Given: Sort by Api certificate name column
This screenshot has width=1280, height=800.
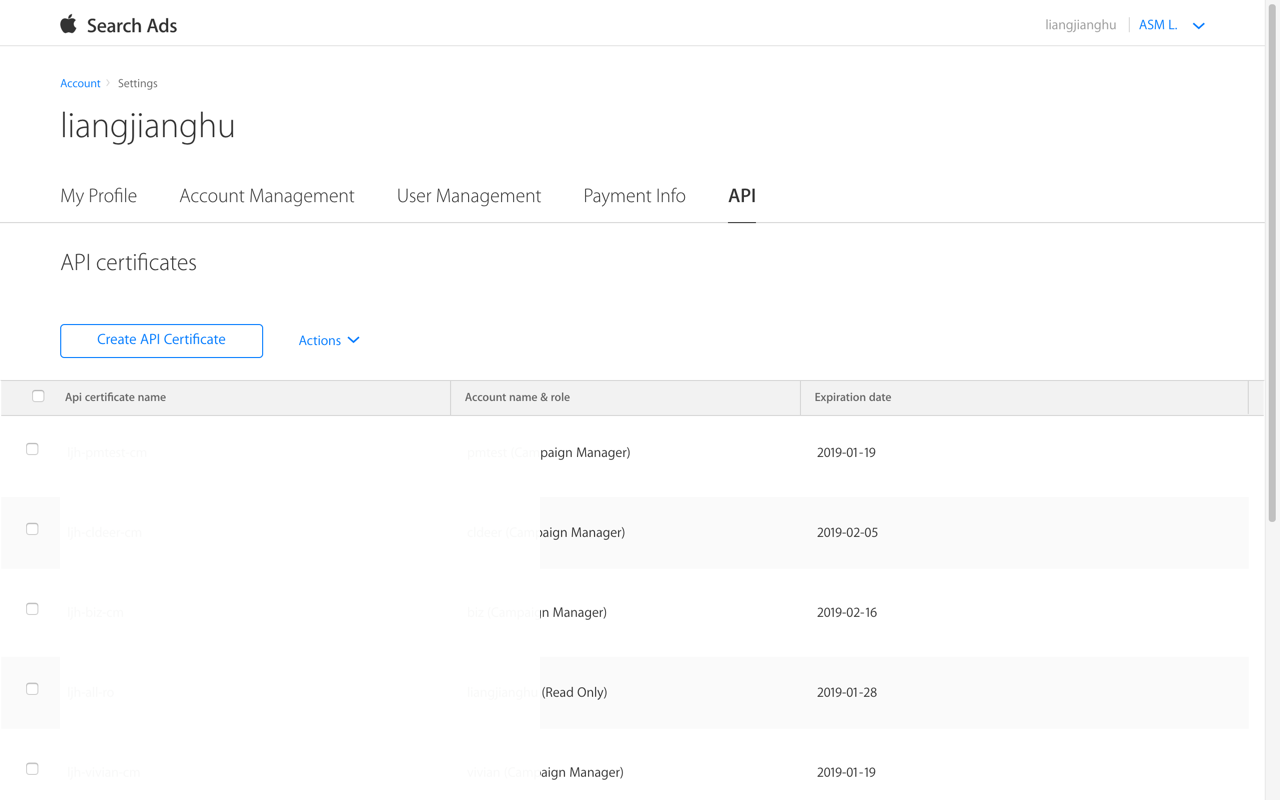Looking at the screenshot, I should (115, 398).
